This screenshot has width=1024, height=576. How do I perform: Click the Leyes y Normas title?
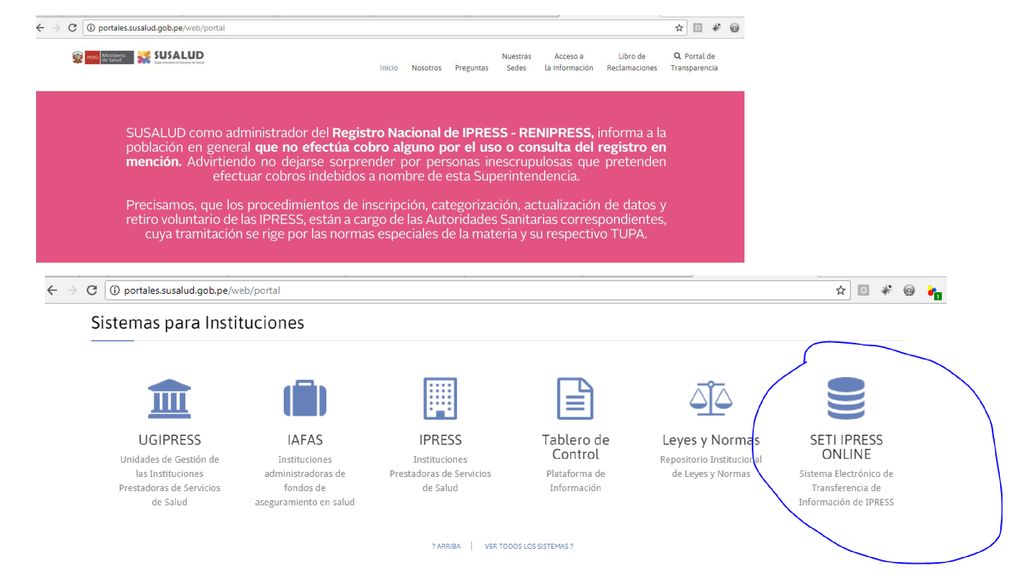pos(711,440)
